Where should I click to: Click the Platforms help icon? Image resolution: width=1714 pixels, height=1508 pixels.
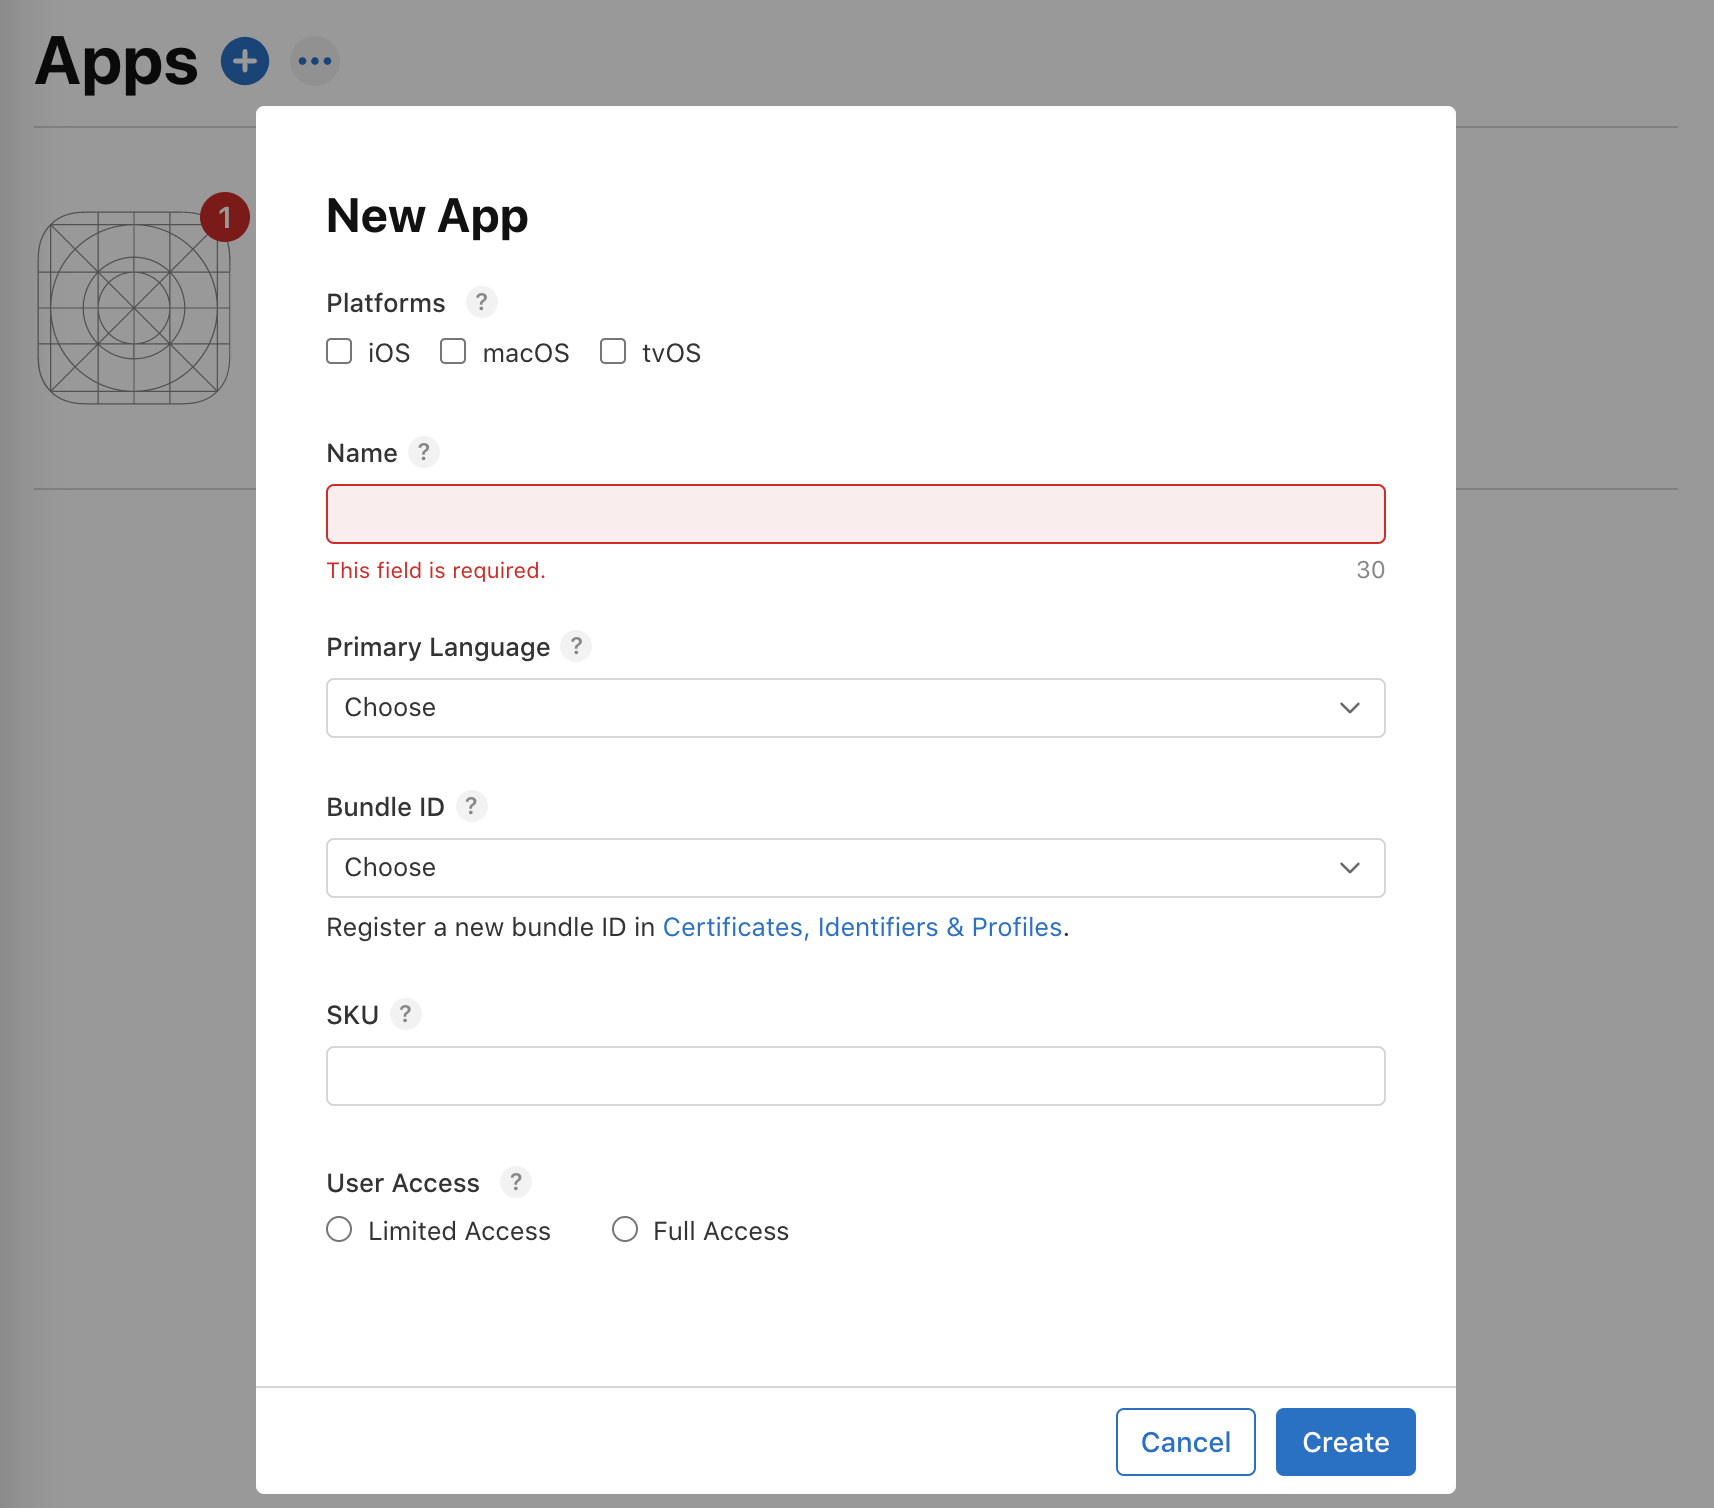pos(481,302)
